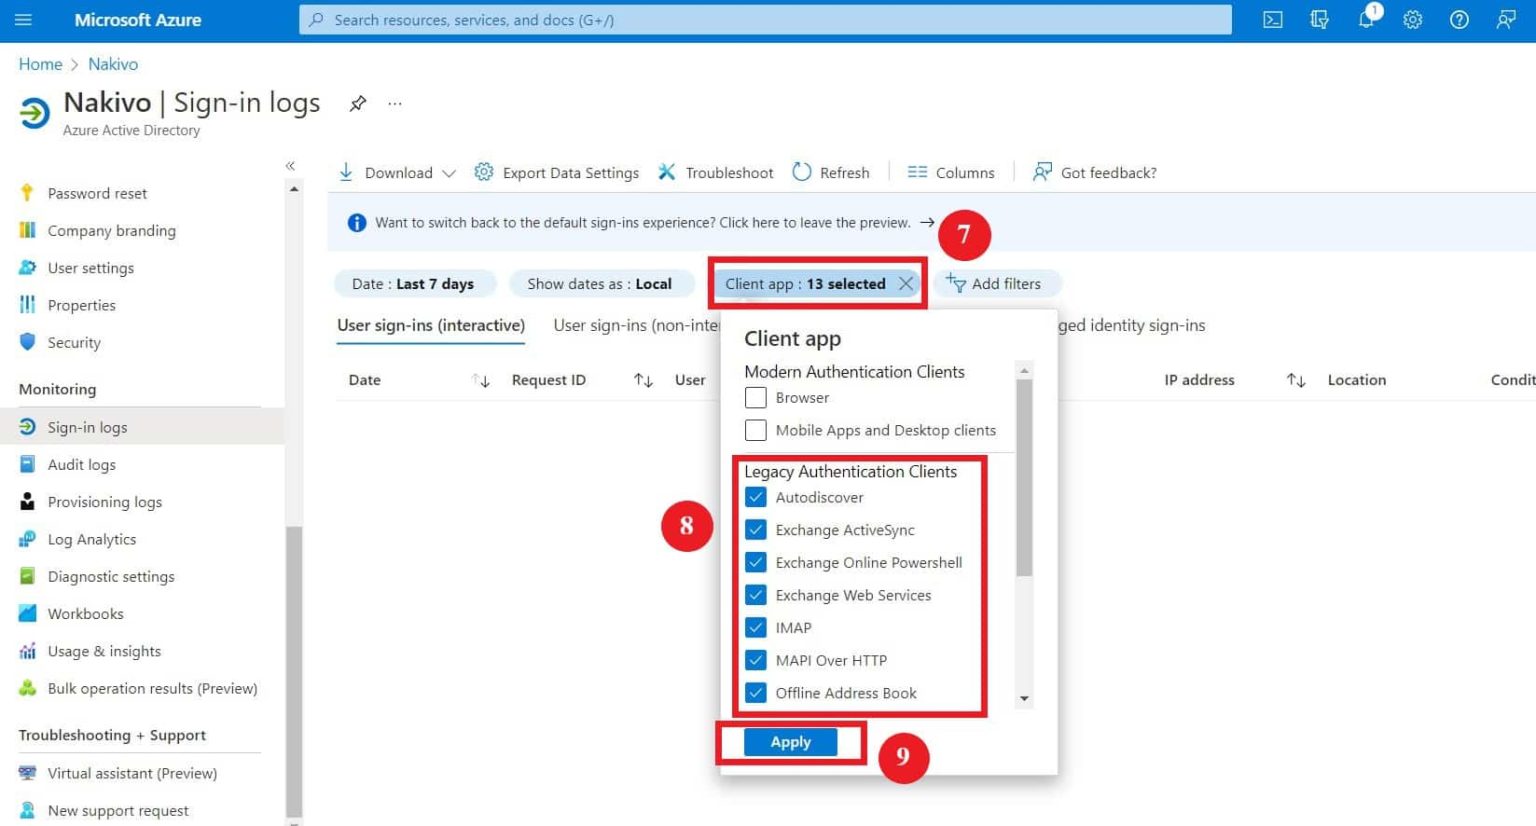Viewport: 1536px width, 826px height.
Task: Enable Mobile Apps and Desktop clients
Action: tap(756, 430)
